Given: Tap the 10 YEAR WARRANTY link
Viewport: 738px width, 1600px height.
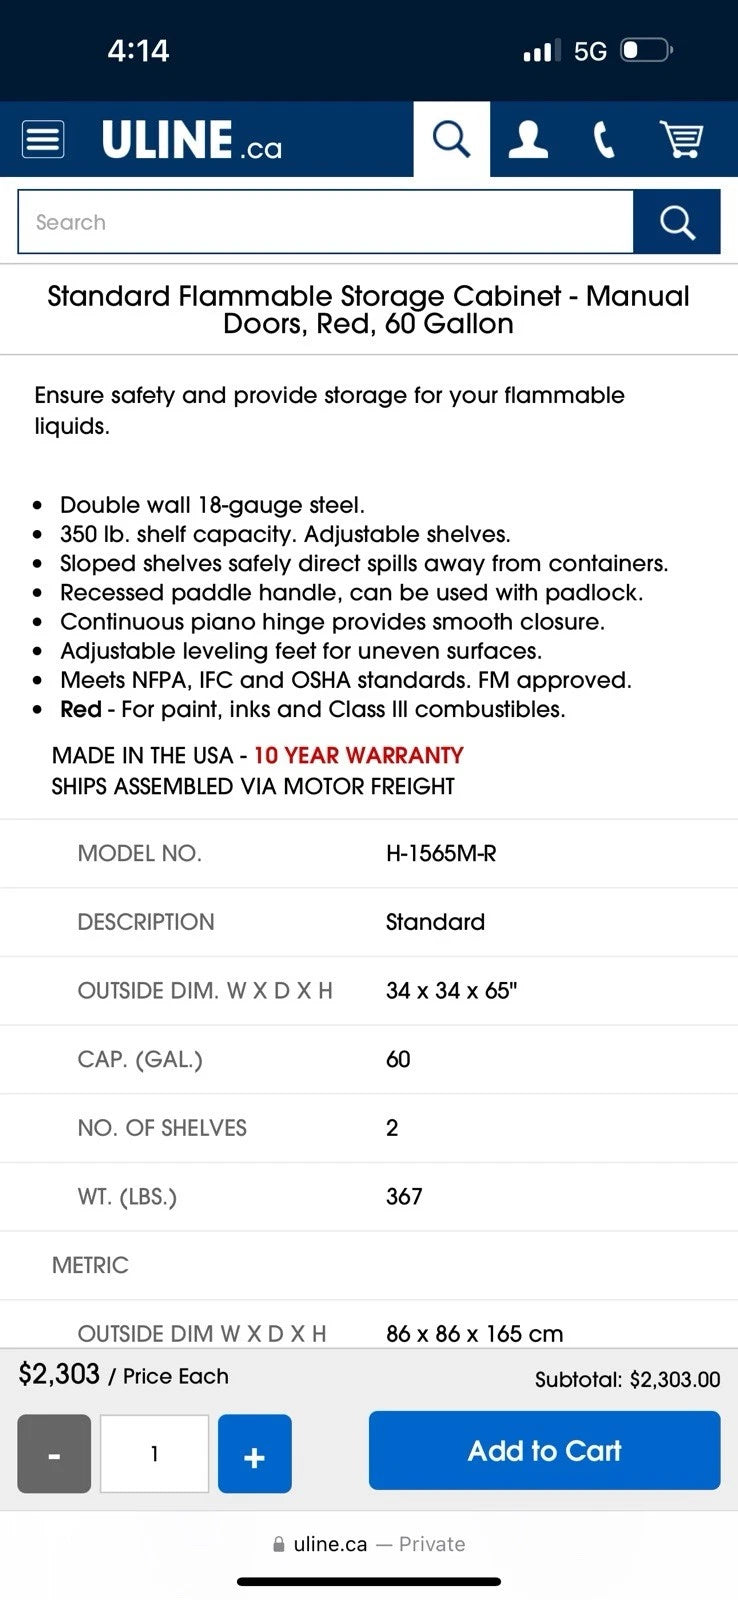Looking at the screenshot, I should (x=358, y=755).
